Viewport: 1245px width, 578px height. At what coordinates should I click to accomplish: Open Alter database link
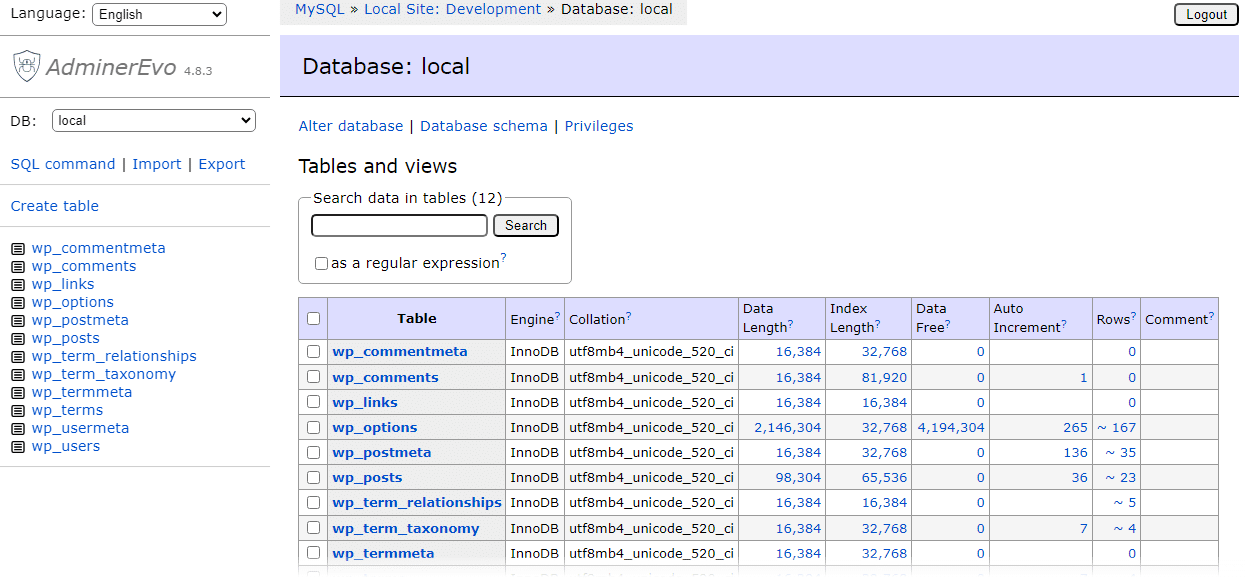(351, 126)
